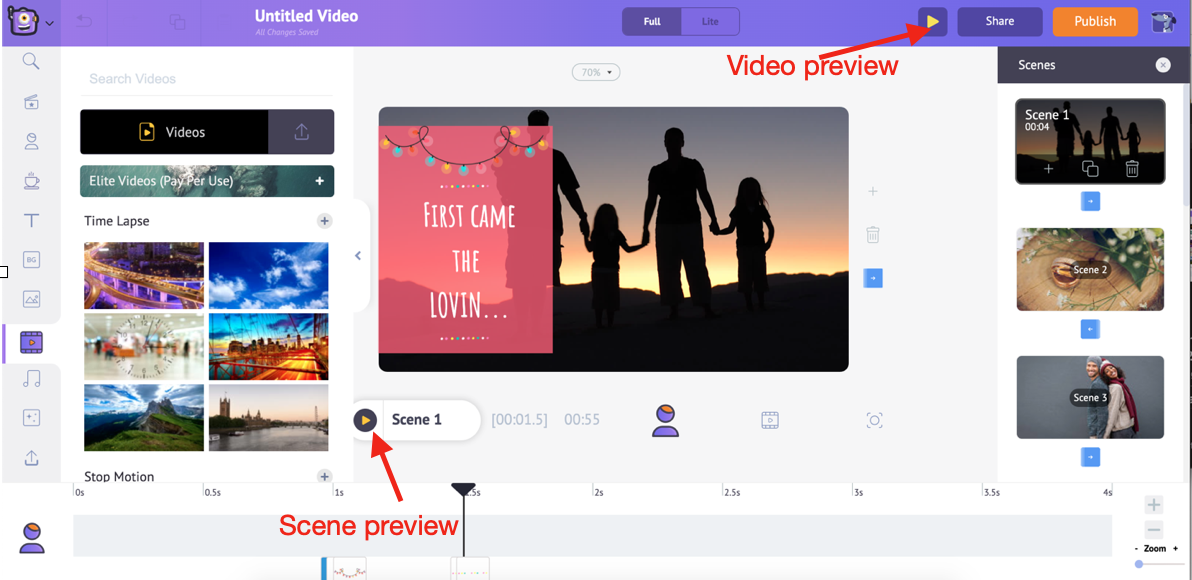Image resolution: width=1192 pixels, height=580 pixels.
Task: Click the video preview play icon
Action: 932,22
